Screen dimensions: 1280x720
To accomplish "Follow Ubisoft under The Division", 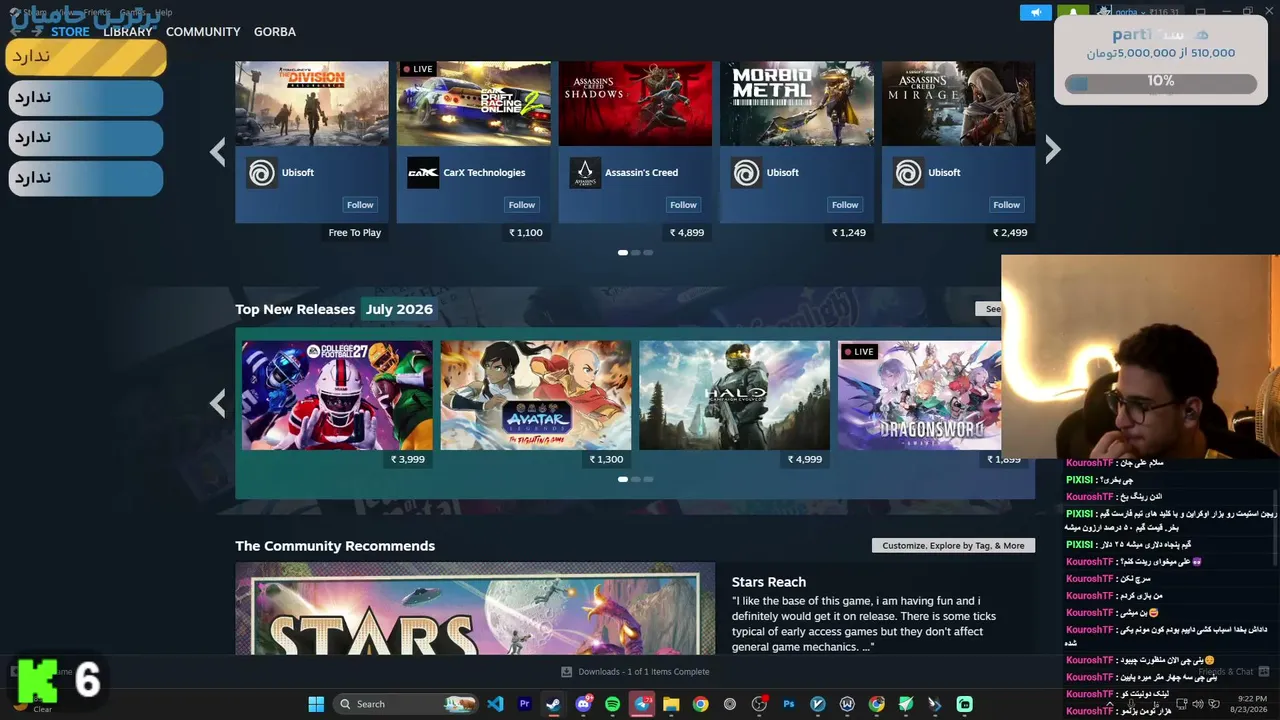I will [x=360, y=205].
